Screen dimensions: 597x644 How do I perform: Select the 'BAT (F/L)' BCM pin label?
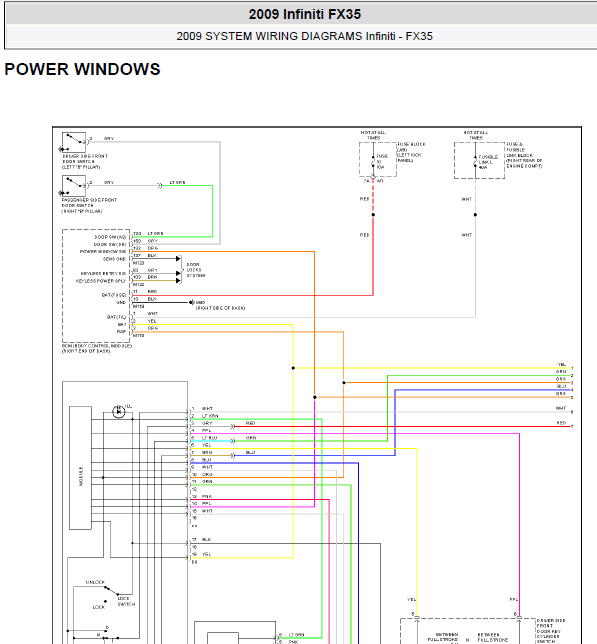(116, 317)
